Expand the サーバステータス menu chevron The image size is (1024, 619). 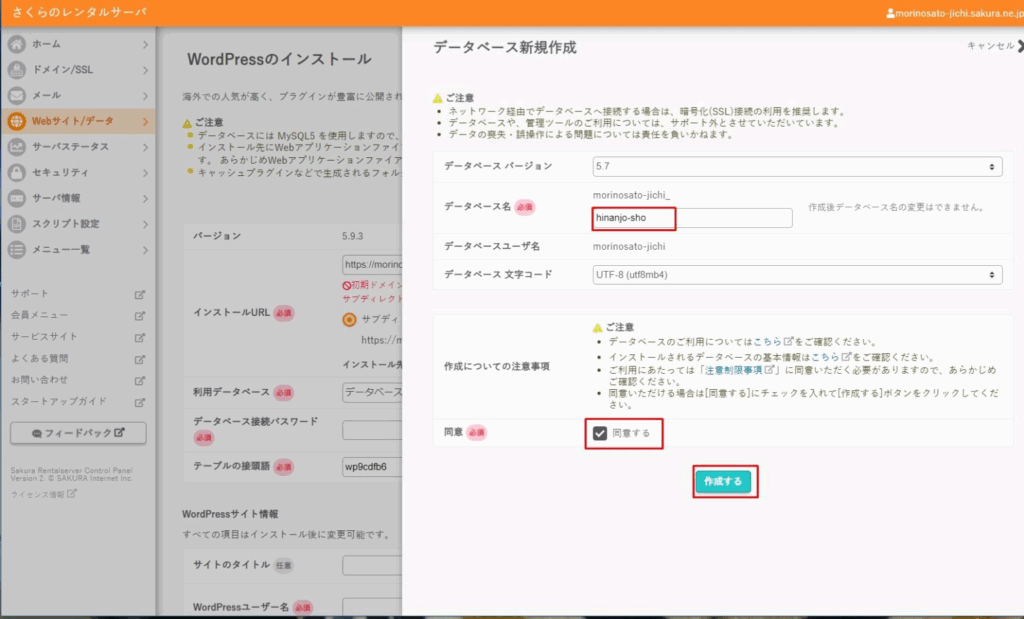point(145,148)
